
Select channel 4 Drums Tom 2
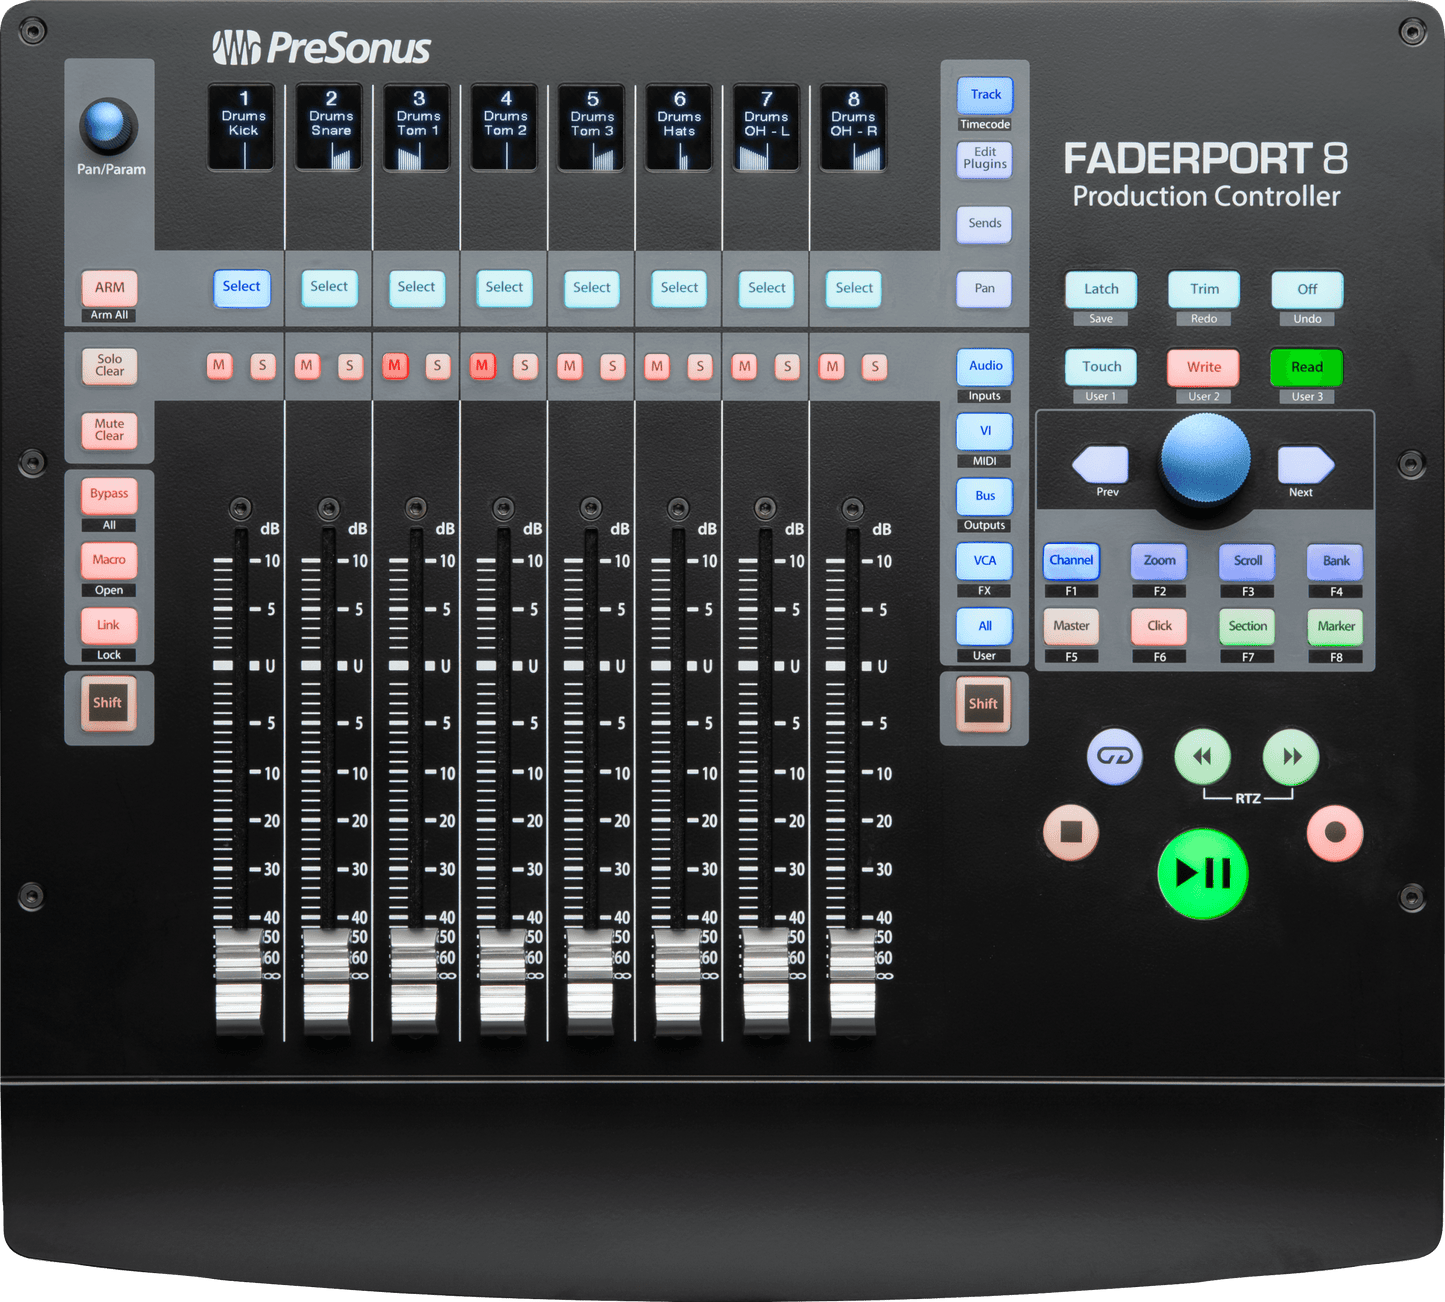(x=504, y=288)
